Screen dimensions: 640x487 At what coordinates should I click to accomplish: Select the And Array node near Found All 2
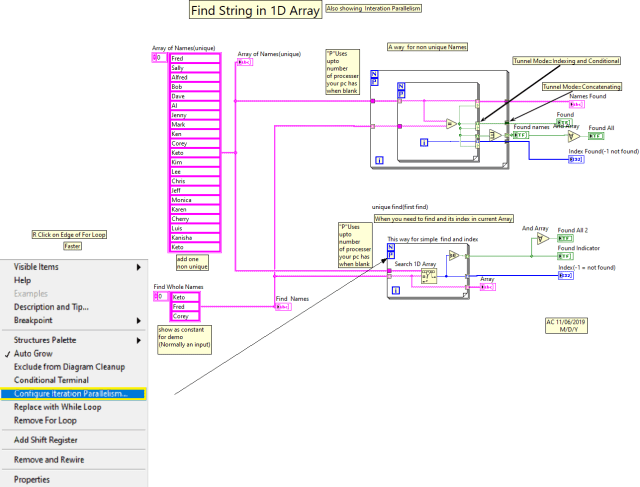pos(541,239)
